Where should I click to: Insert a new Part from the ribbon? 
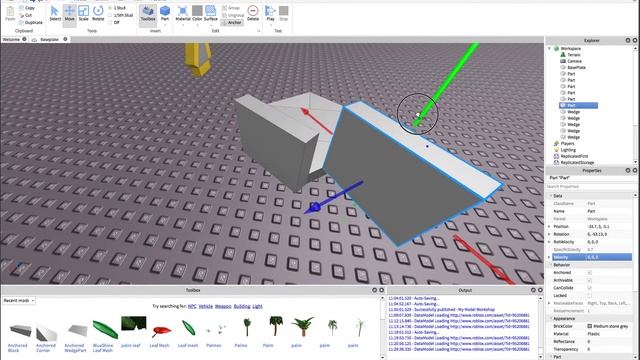(x=165, y=13)
